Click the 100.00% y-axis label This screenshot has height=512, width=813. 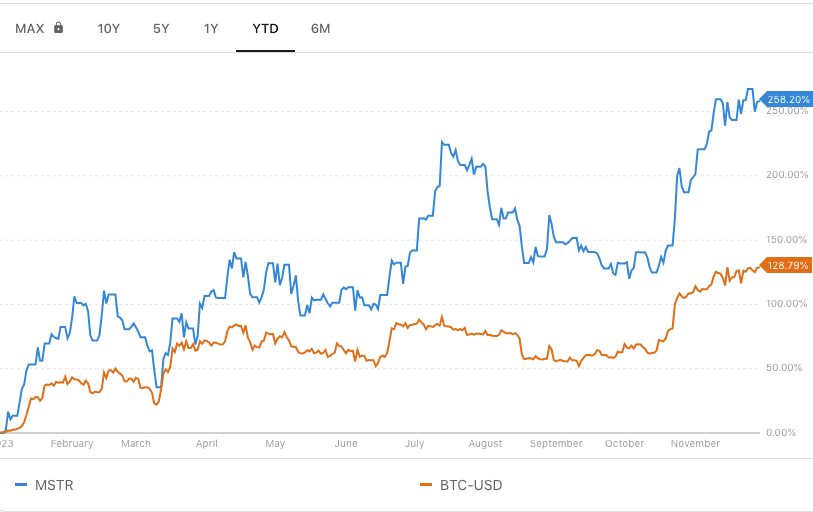click(x=787, y=303)
